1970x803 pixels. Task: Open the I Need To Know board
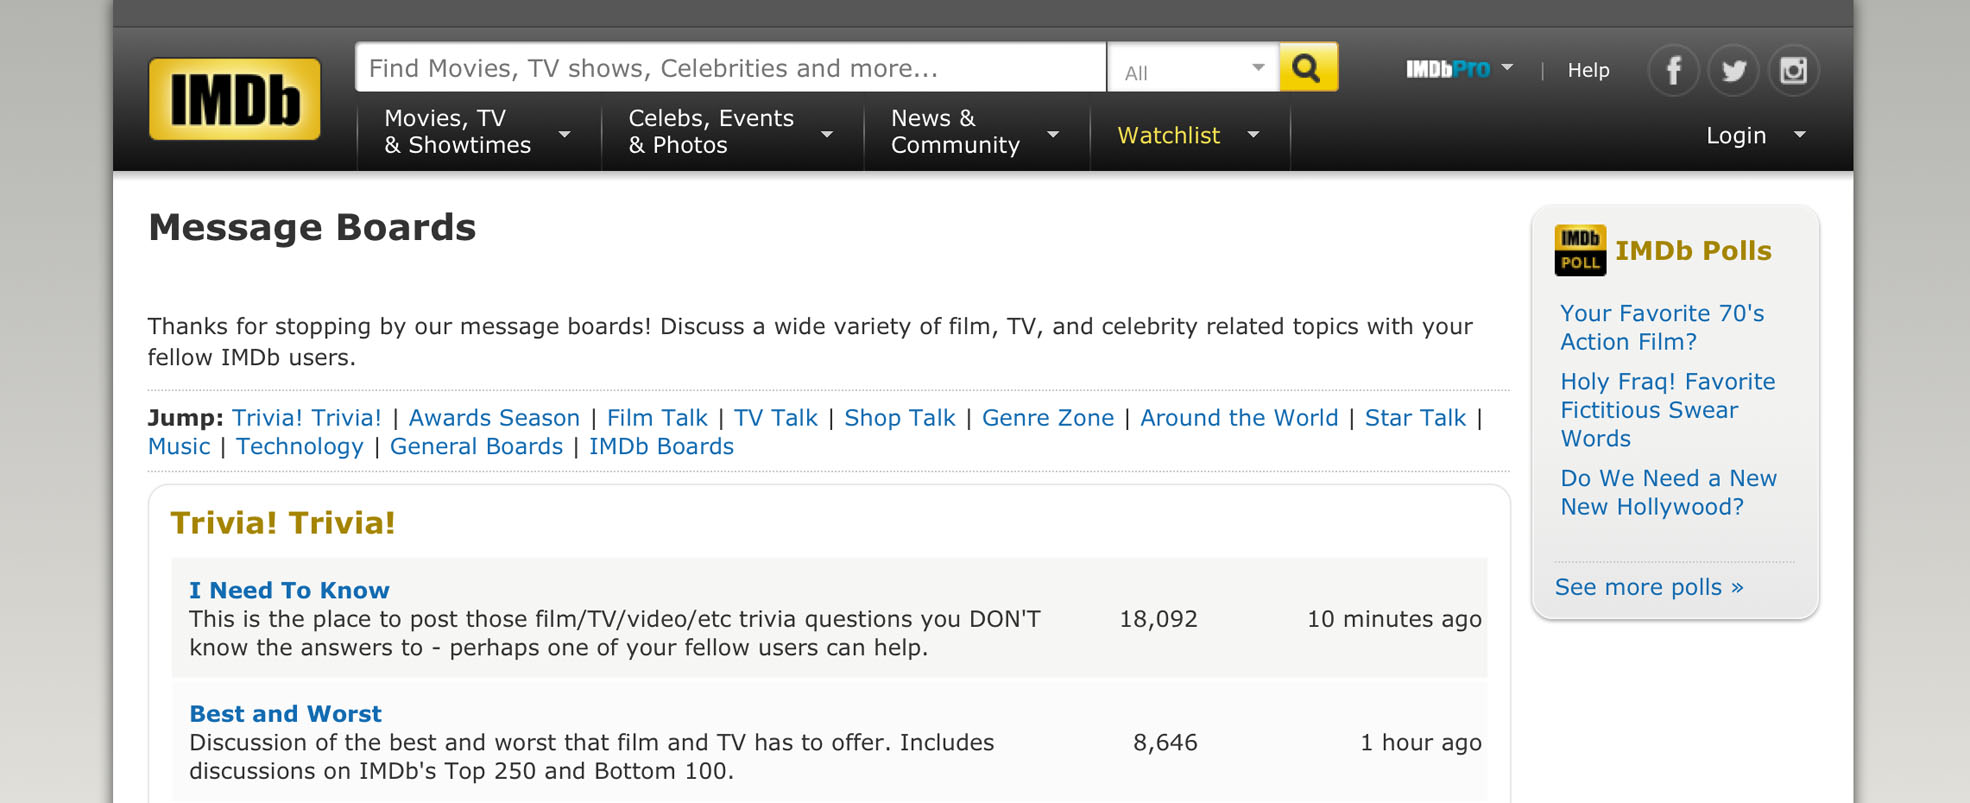click(x=289, y=590)
